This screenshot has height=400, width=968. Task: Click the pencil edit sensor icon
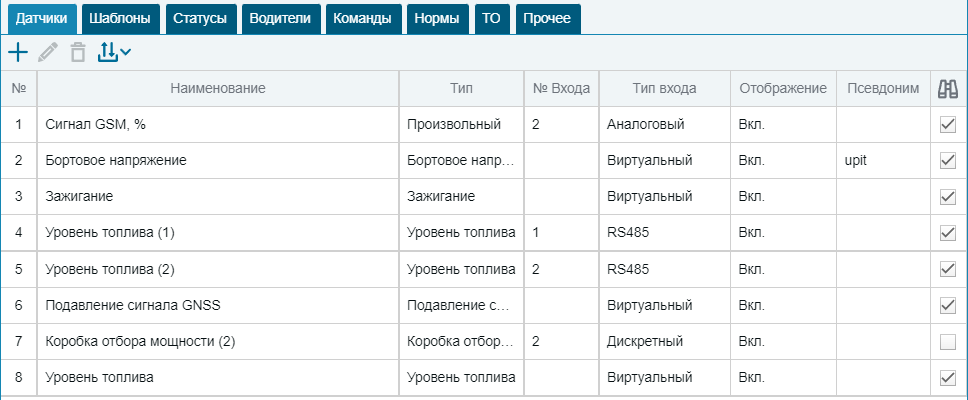pyautogui.click(x=48, y=52)
